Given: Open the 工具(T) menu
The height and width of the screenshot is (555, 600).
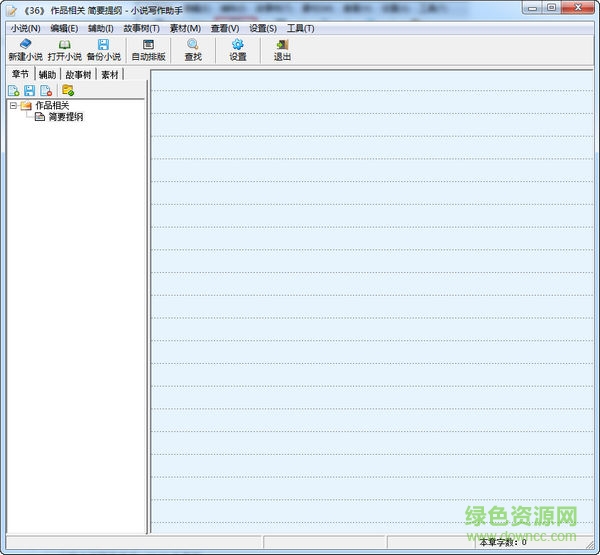Looking at the screenshot, I should pyautogui.click(x=300, y=28).
